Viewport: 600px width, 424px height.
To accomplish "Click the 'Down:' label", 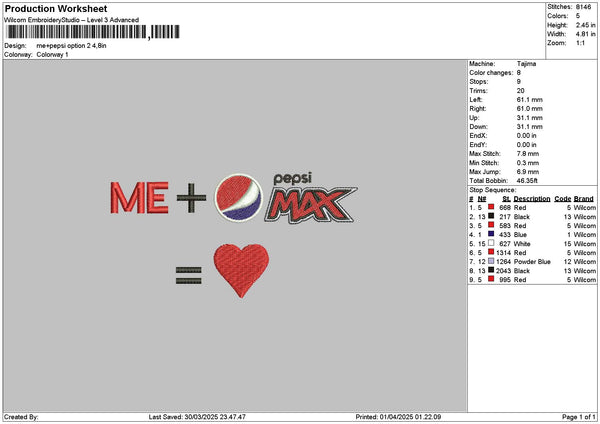I will (478, 126).
